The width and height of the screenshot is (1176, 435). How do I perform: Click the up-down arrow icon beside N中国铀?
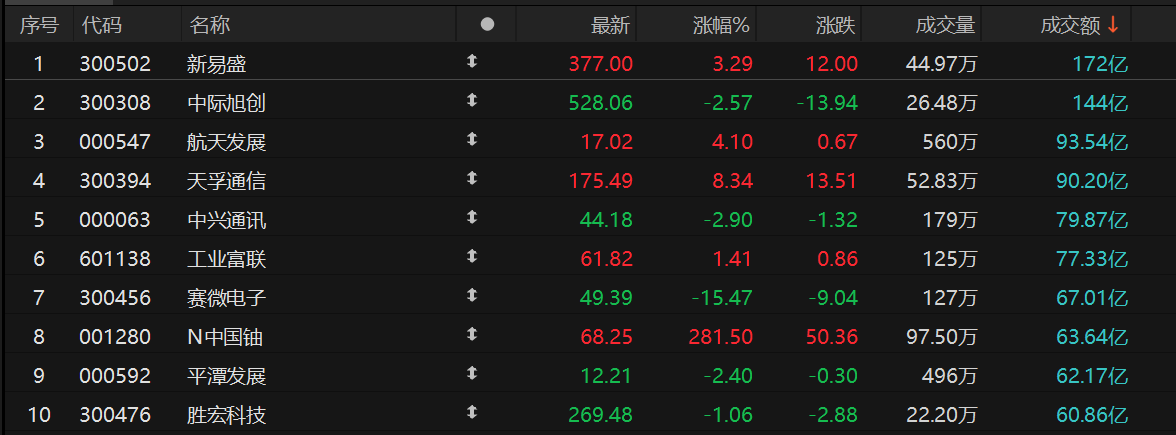(472, 336)
